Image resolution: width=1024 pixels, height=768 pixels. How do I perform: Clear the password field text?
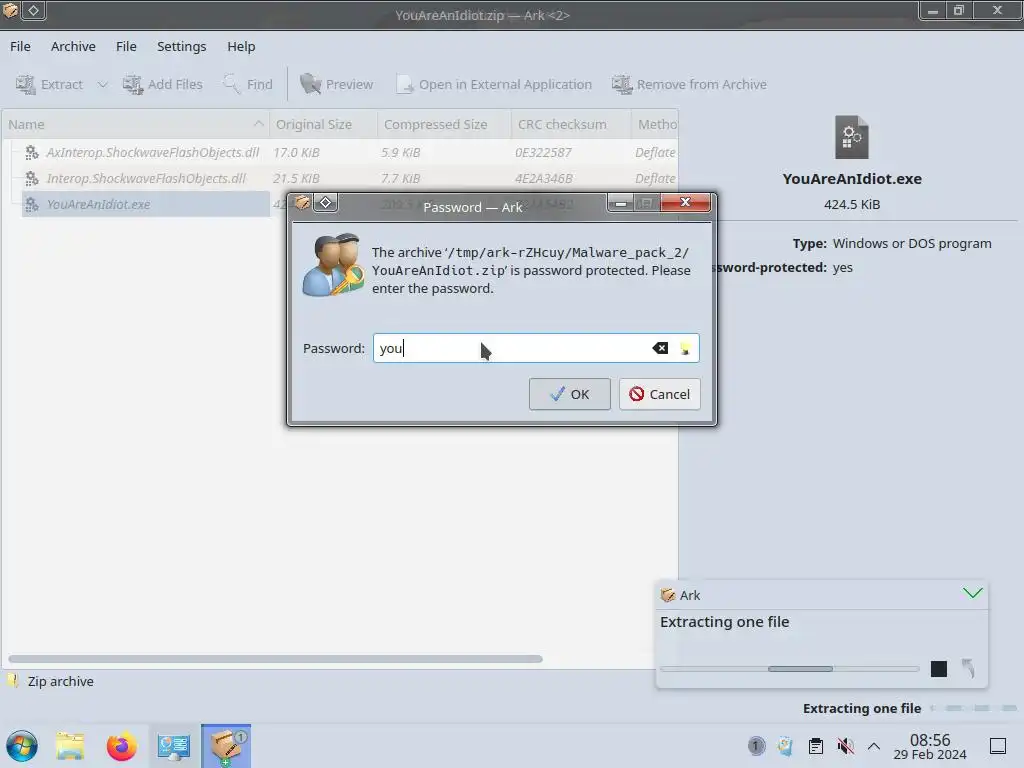660,348
